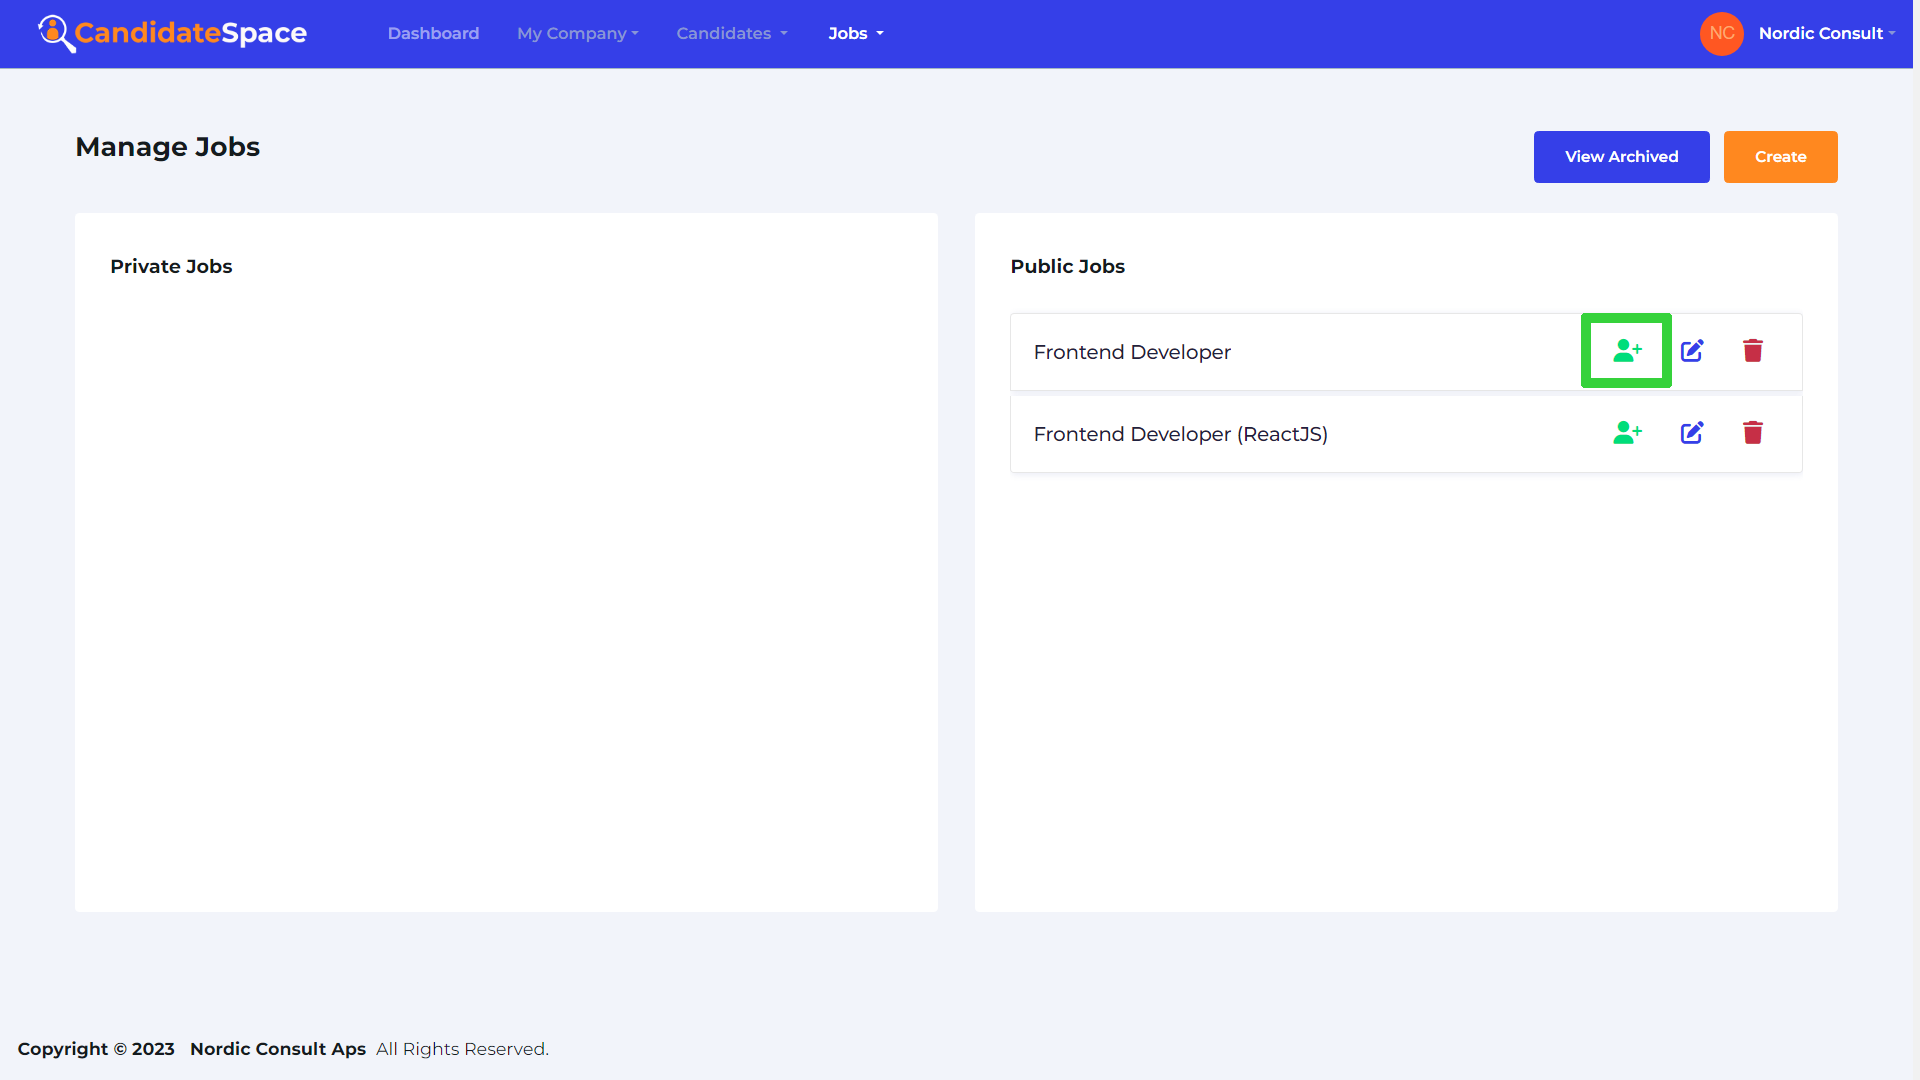Click the edit icon for Frontend Developer ReactJS
This screenshot has height=1080, width=1920.
click(1692, 433)
